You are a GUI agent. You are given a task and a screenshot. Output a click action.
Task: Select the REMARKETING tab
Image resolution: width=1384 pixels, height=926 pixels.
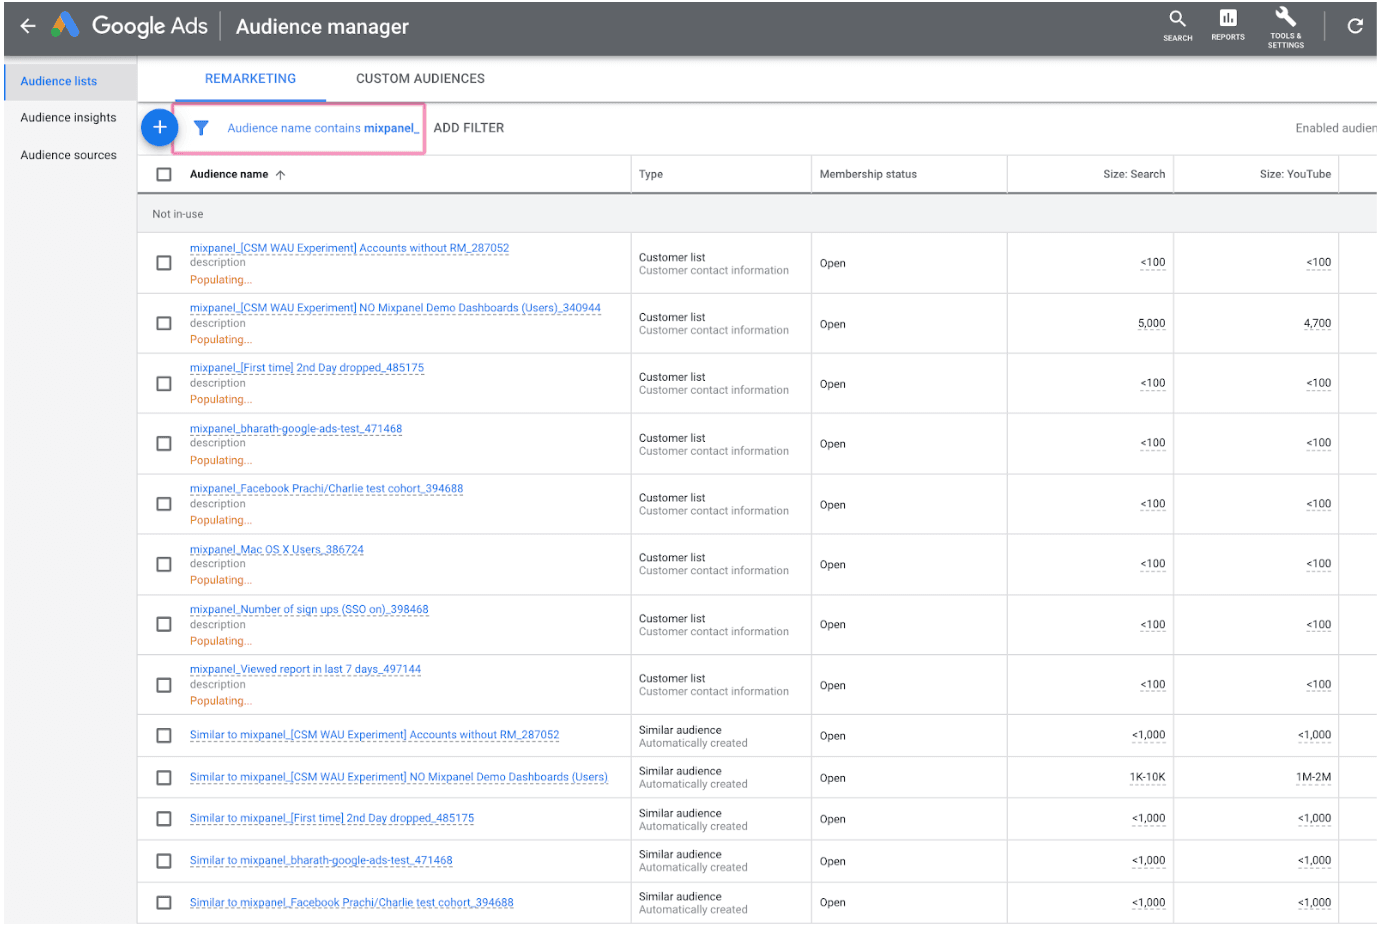(250, 78)
